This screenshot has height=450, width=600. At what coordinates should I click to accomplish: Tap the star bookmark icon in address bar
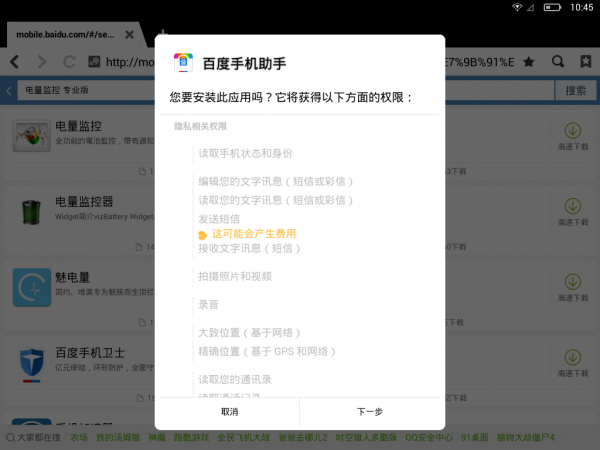pos(529,62)
